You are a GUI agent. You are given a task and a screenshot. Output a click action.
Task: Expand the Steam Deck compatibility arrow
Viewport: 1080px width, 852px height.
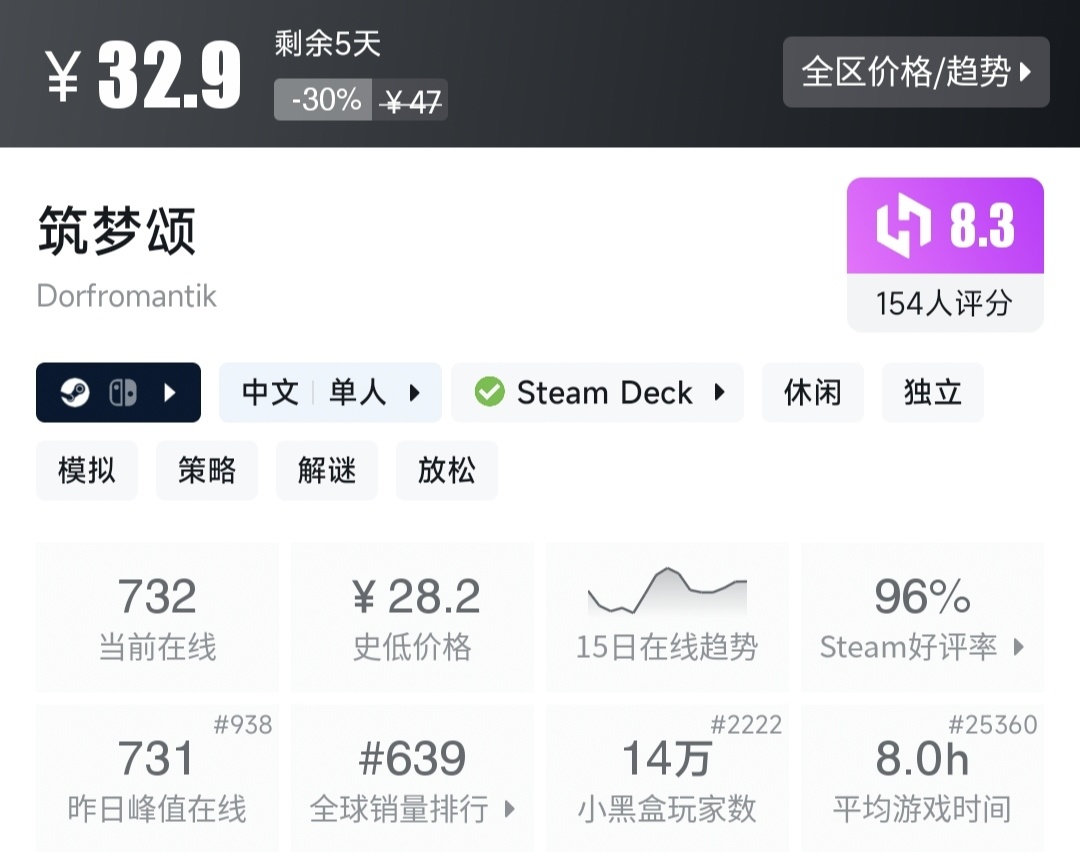[720, 392]
